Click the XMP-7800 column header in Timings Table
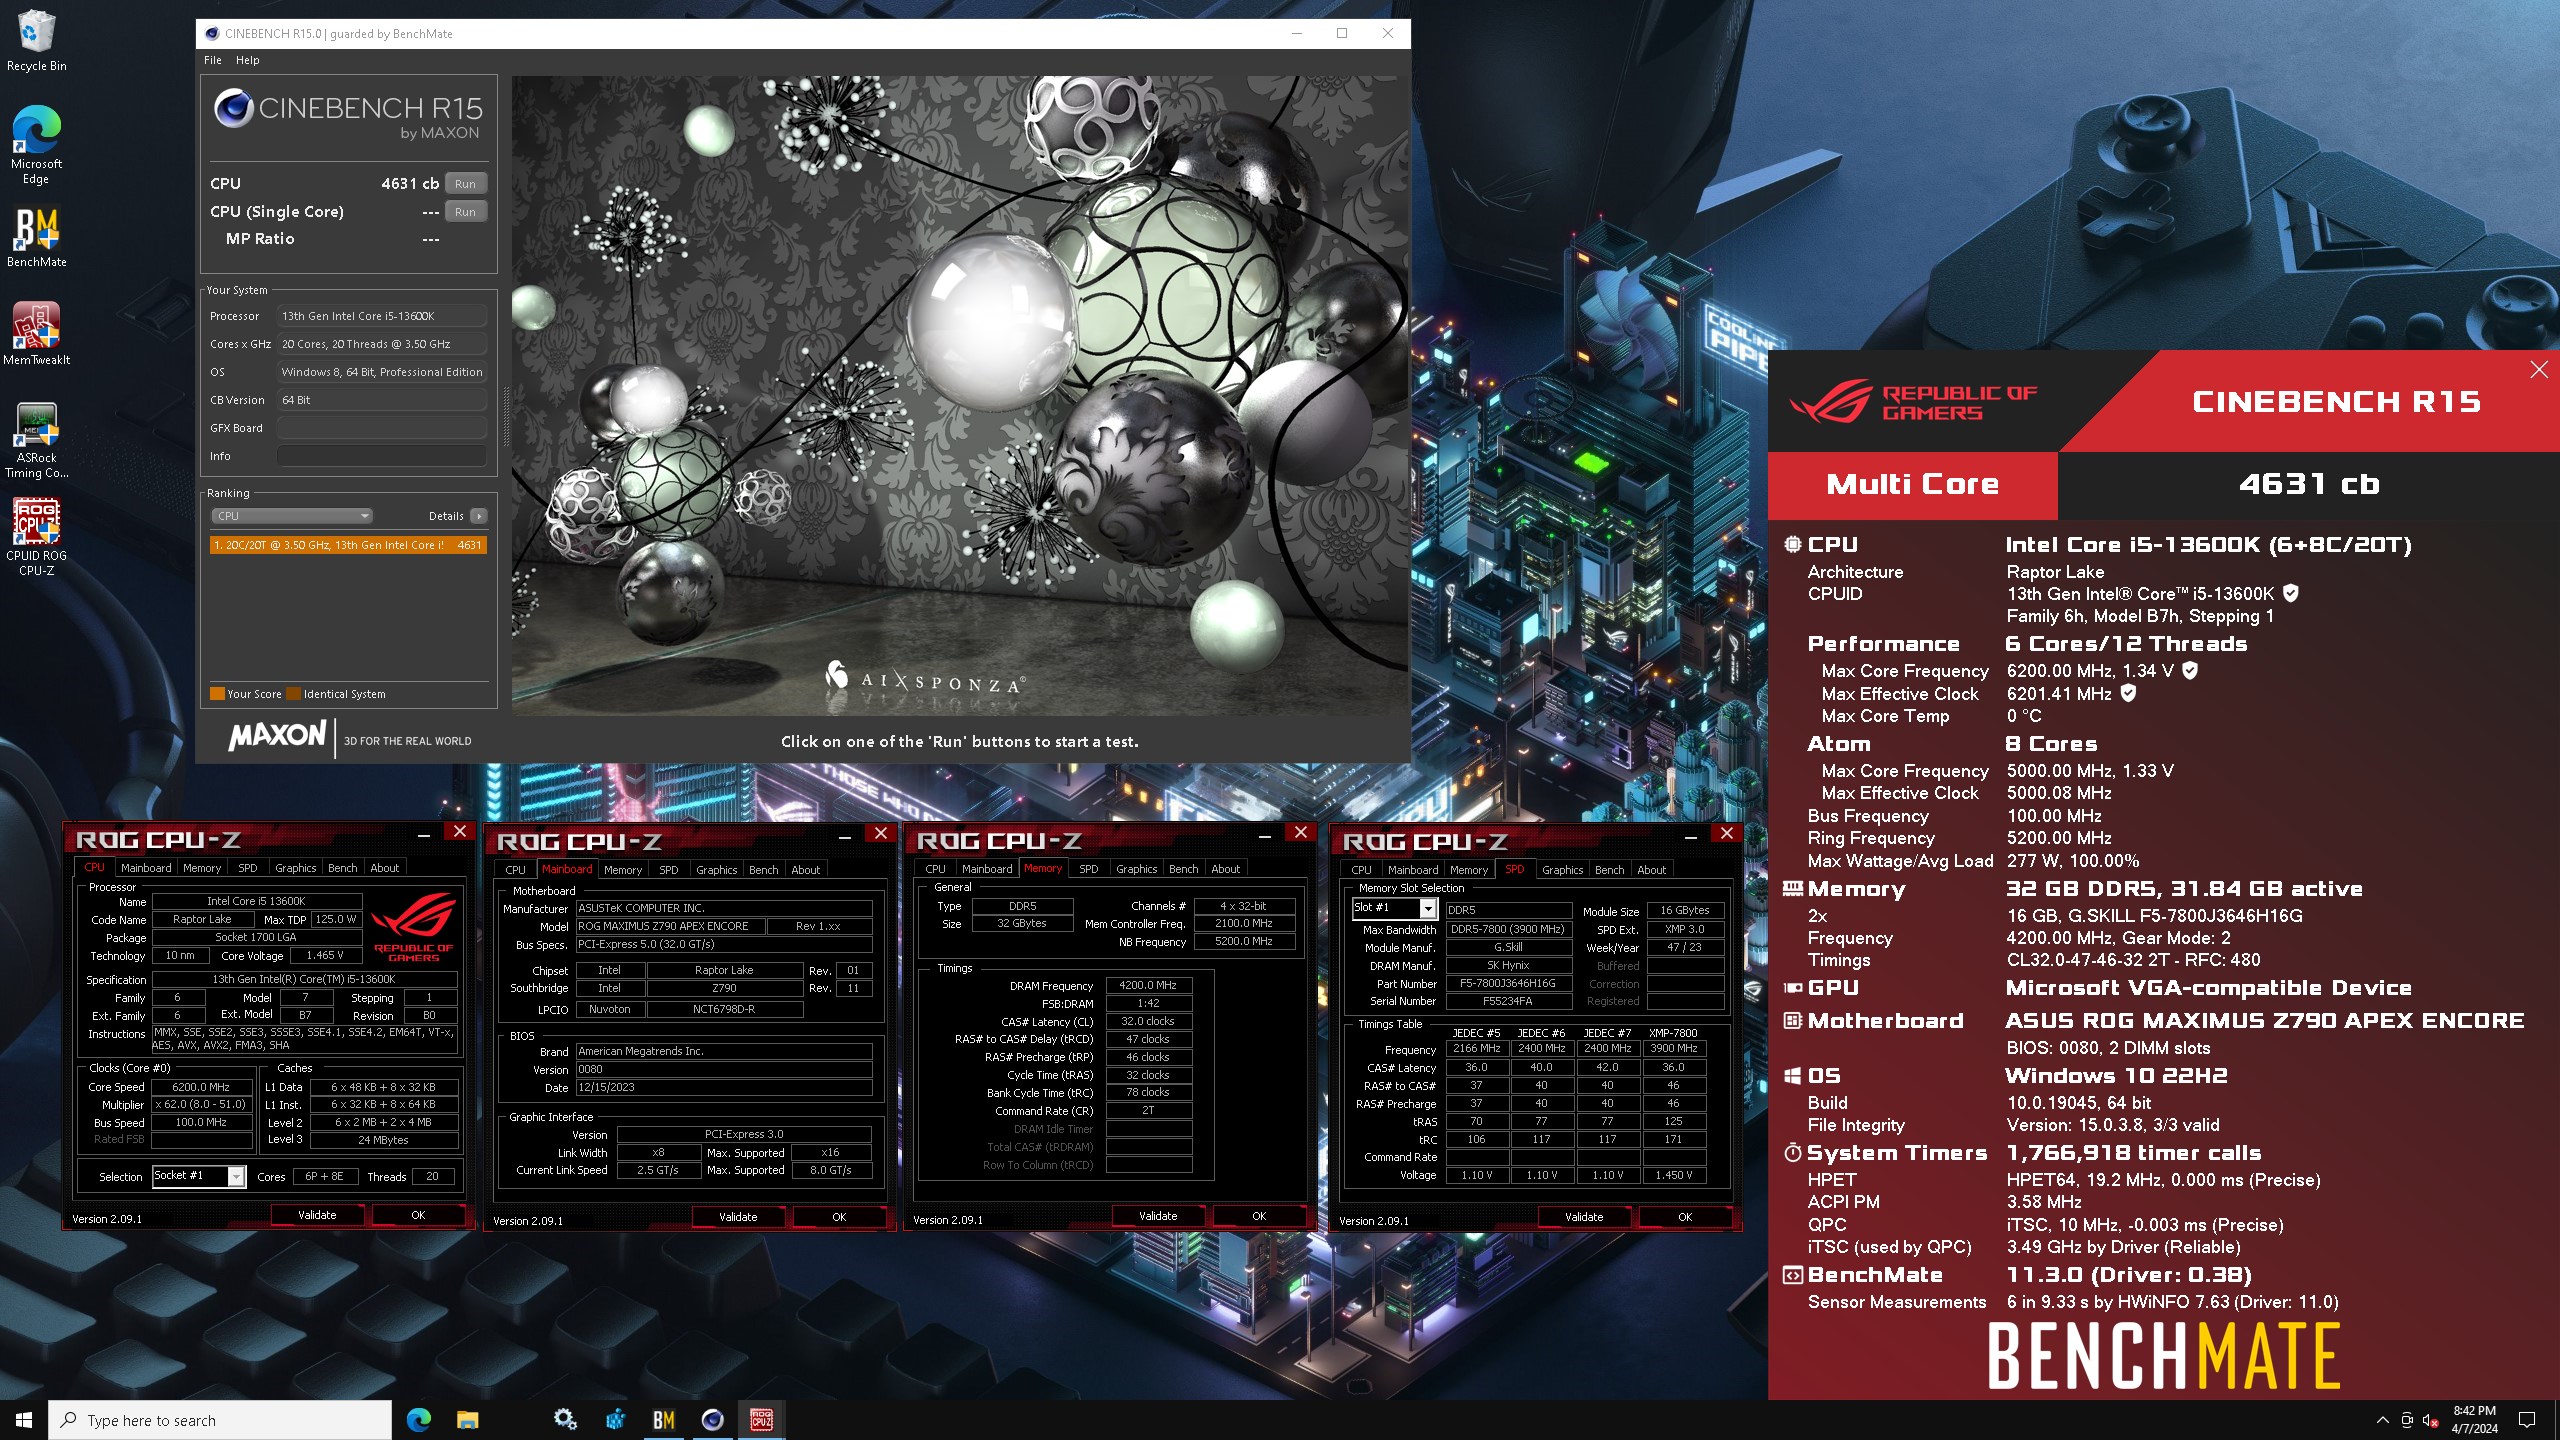Screen dimensions: 2560x1440 pyautogui.click(x=1673, y=1033)
